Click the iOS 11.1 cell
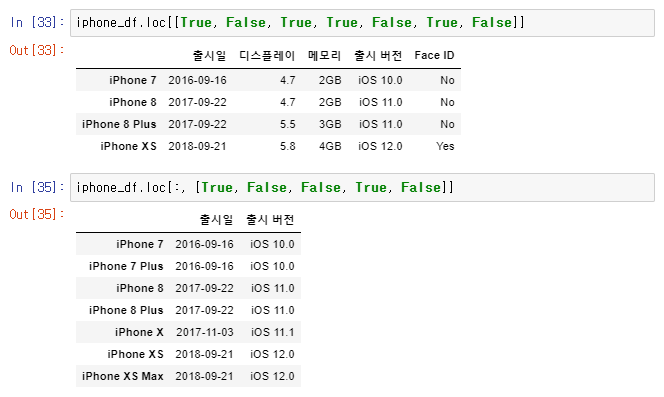Image resolution: width=664 pixels, height=397 pixels. (x=272, y=332)
